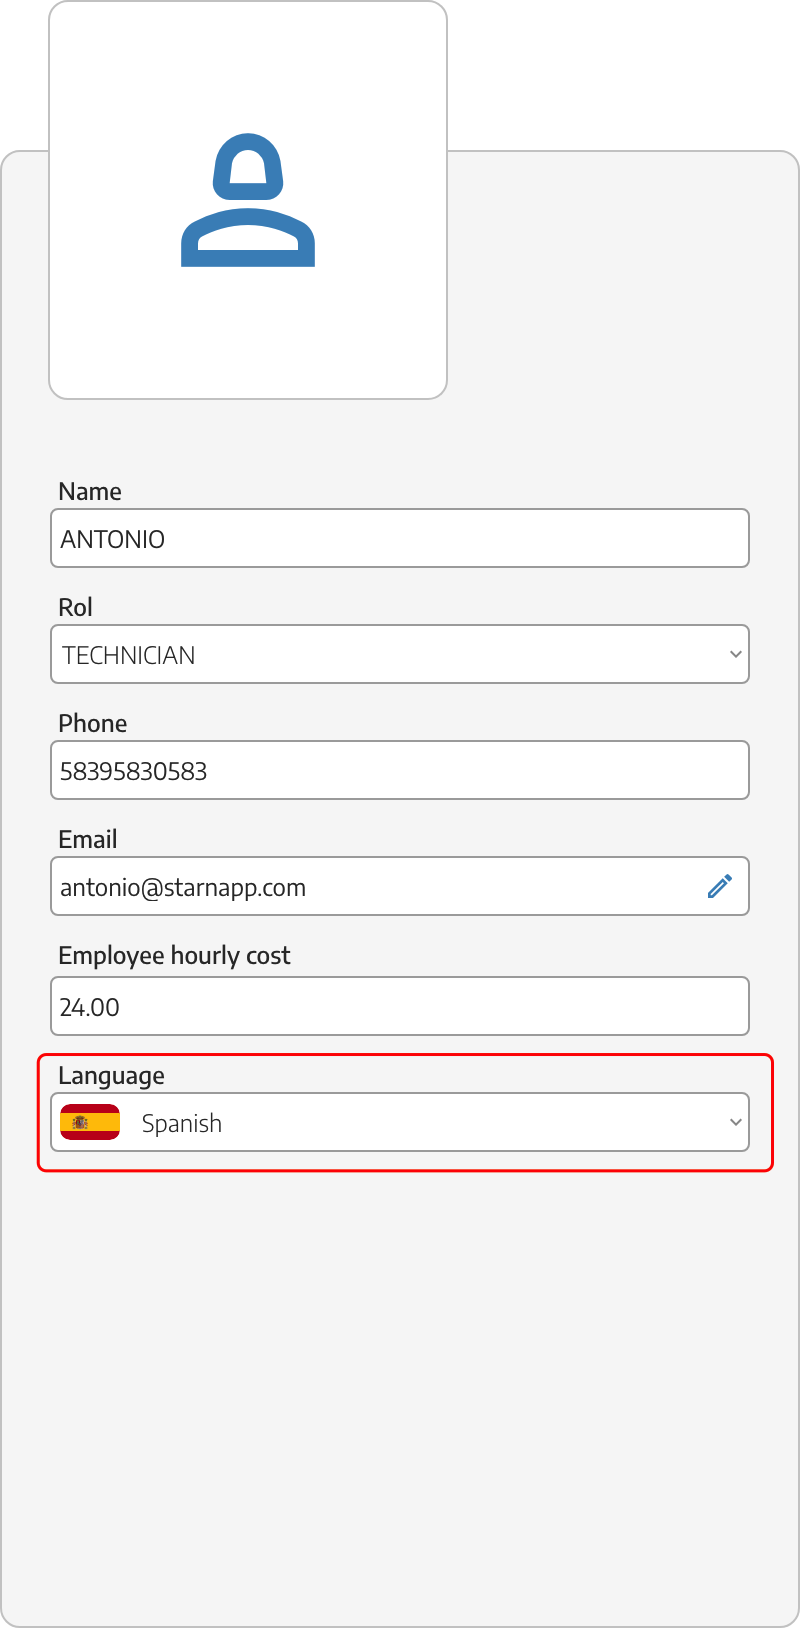This screenshot has width=800, height=1628.
Task: Click the 58395830583 phone number text
Action: pos(134,771)
